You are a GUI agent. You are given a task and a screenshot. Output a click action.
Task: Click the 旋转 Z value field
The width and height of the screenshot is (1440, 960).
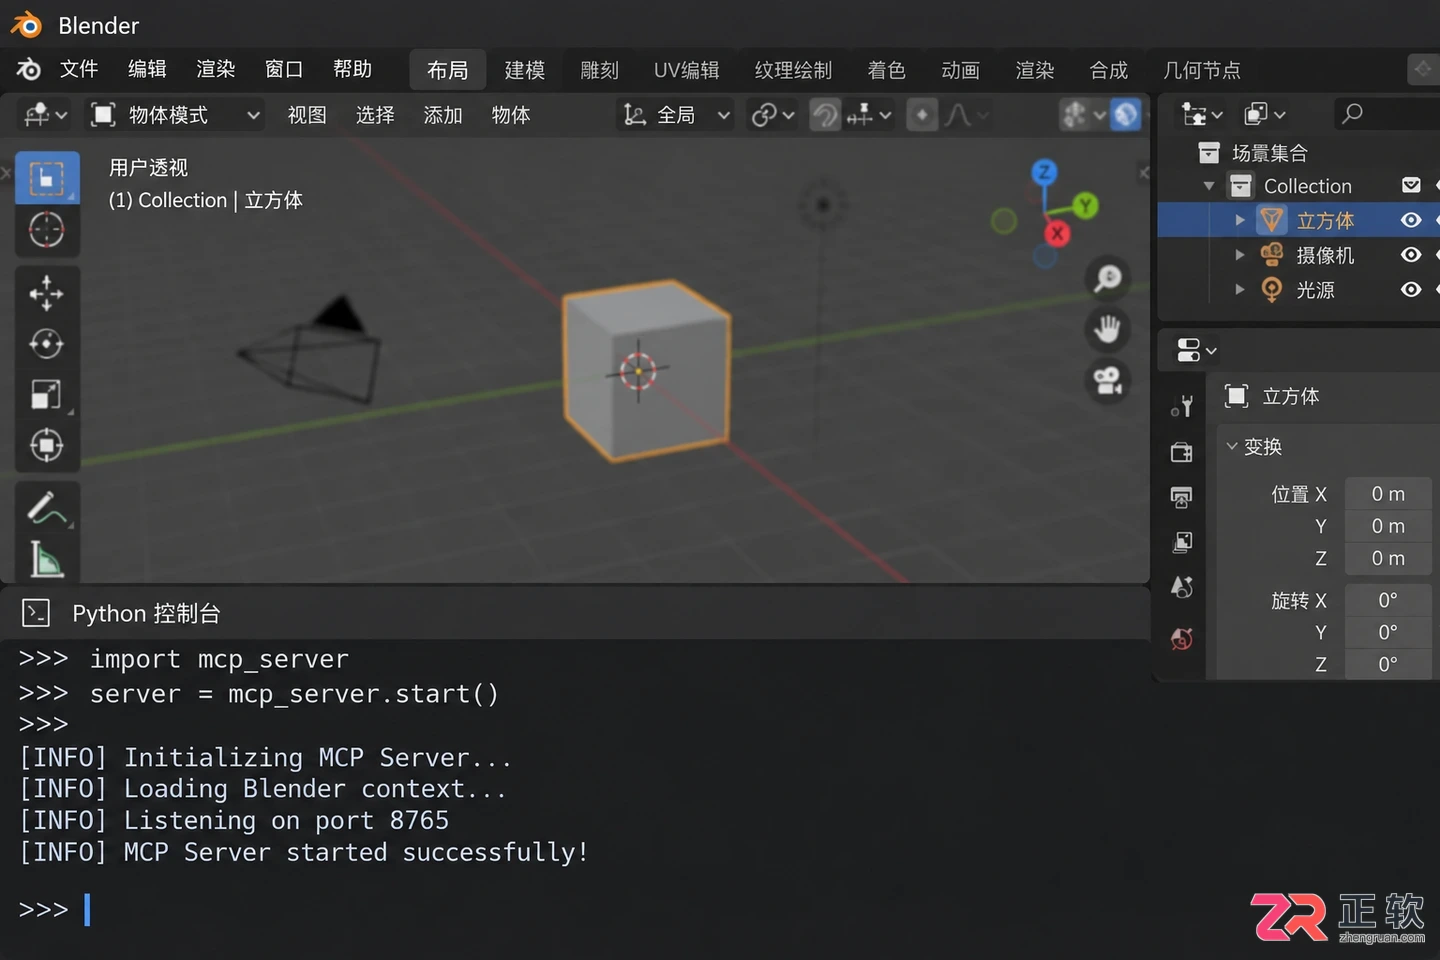coord(1388,664)
